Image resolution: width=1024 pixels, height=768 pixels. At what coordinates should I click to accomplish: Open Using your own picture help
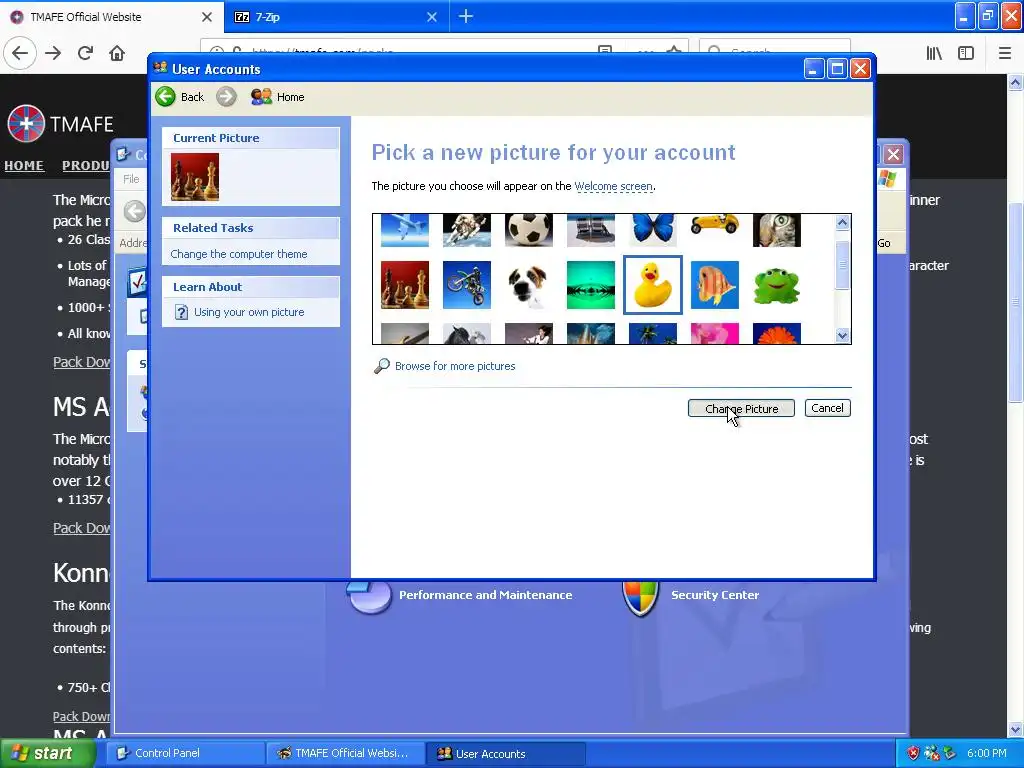click(x=249, y=312)
